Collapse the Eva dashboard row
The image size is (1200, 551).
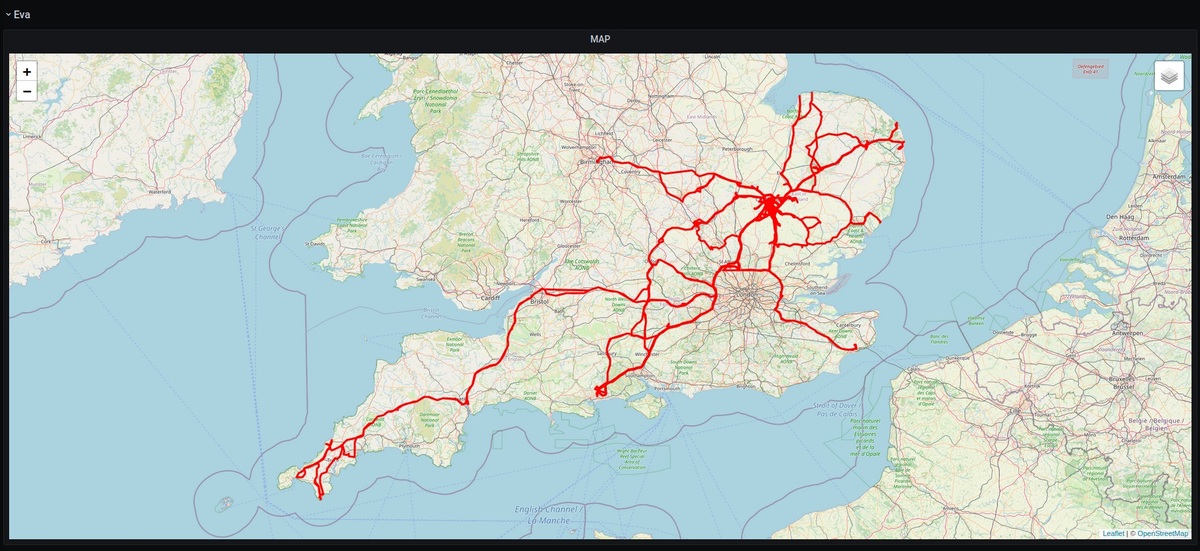(8, 15)
